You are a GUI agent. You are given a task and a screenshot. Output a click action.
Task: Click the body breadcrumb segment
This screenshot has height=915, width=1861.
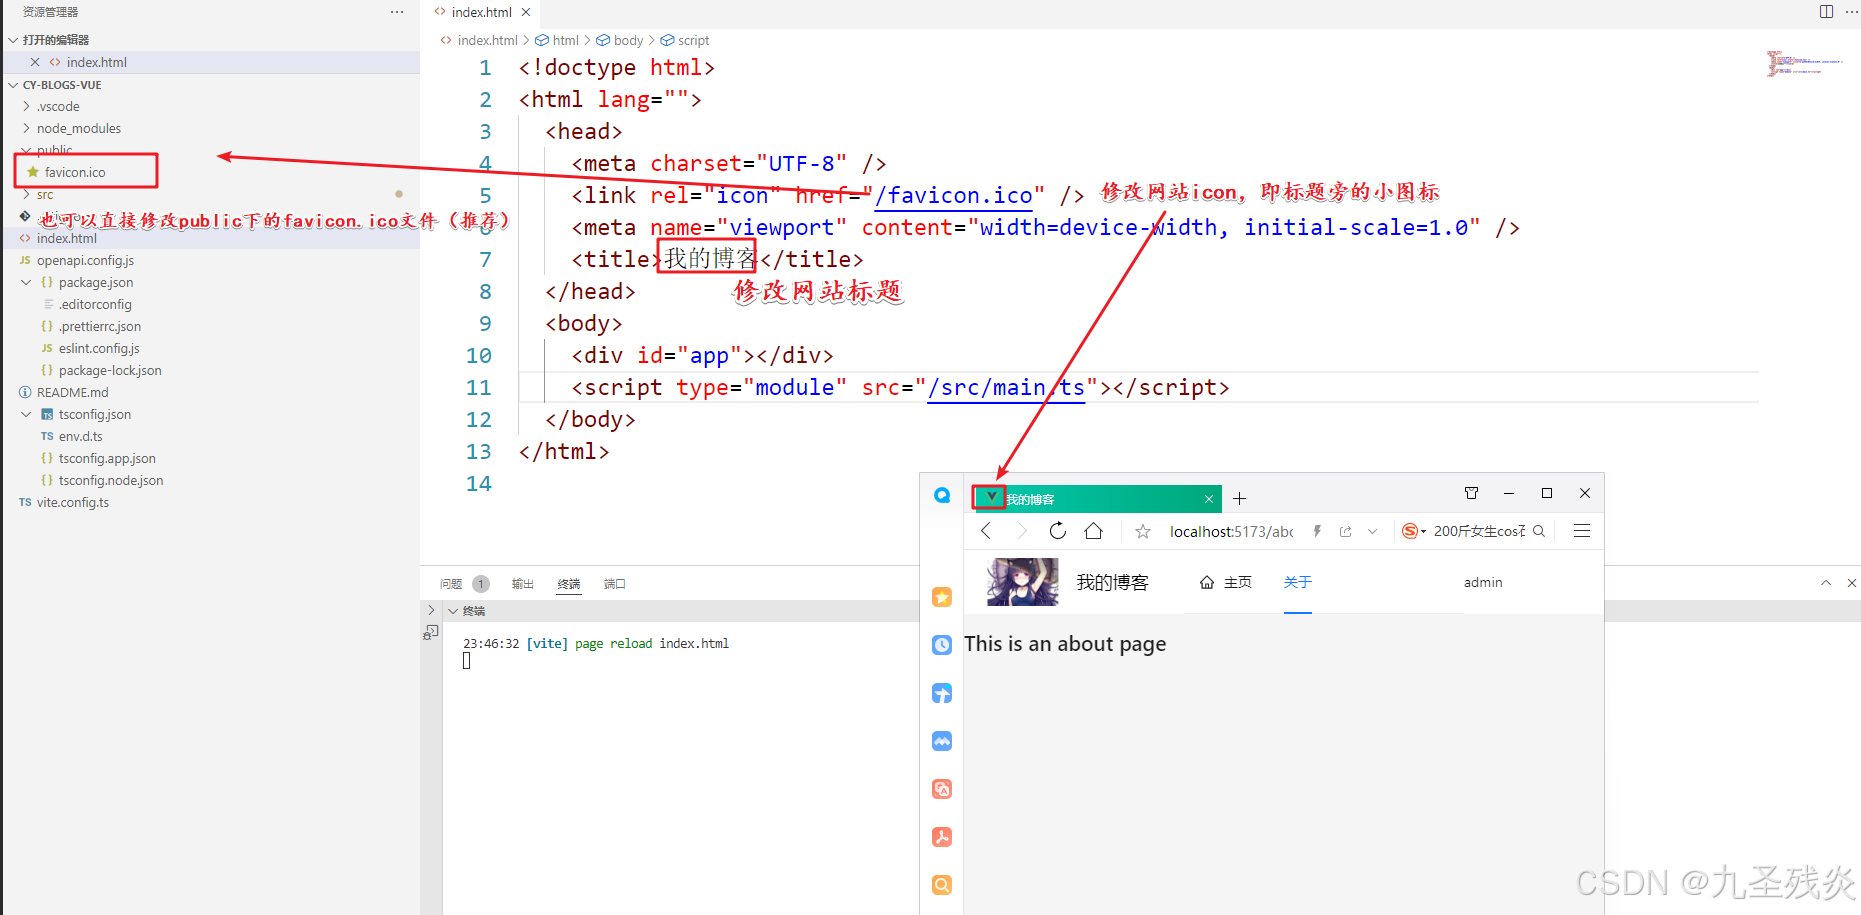click(x=628, y=40)
